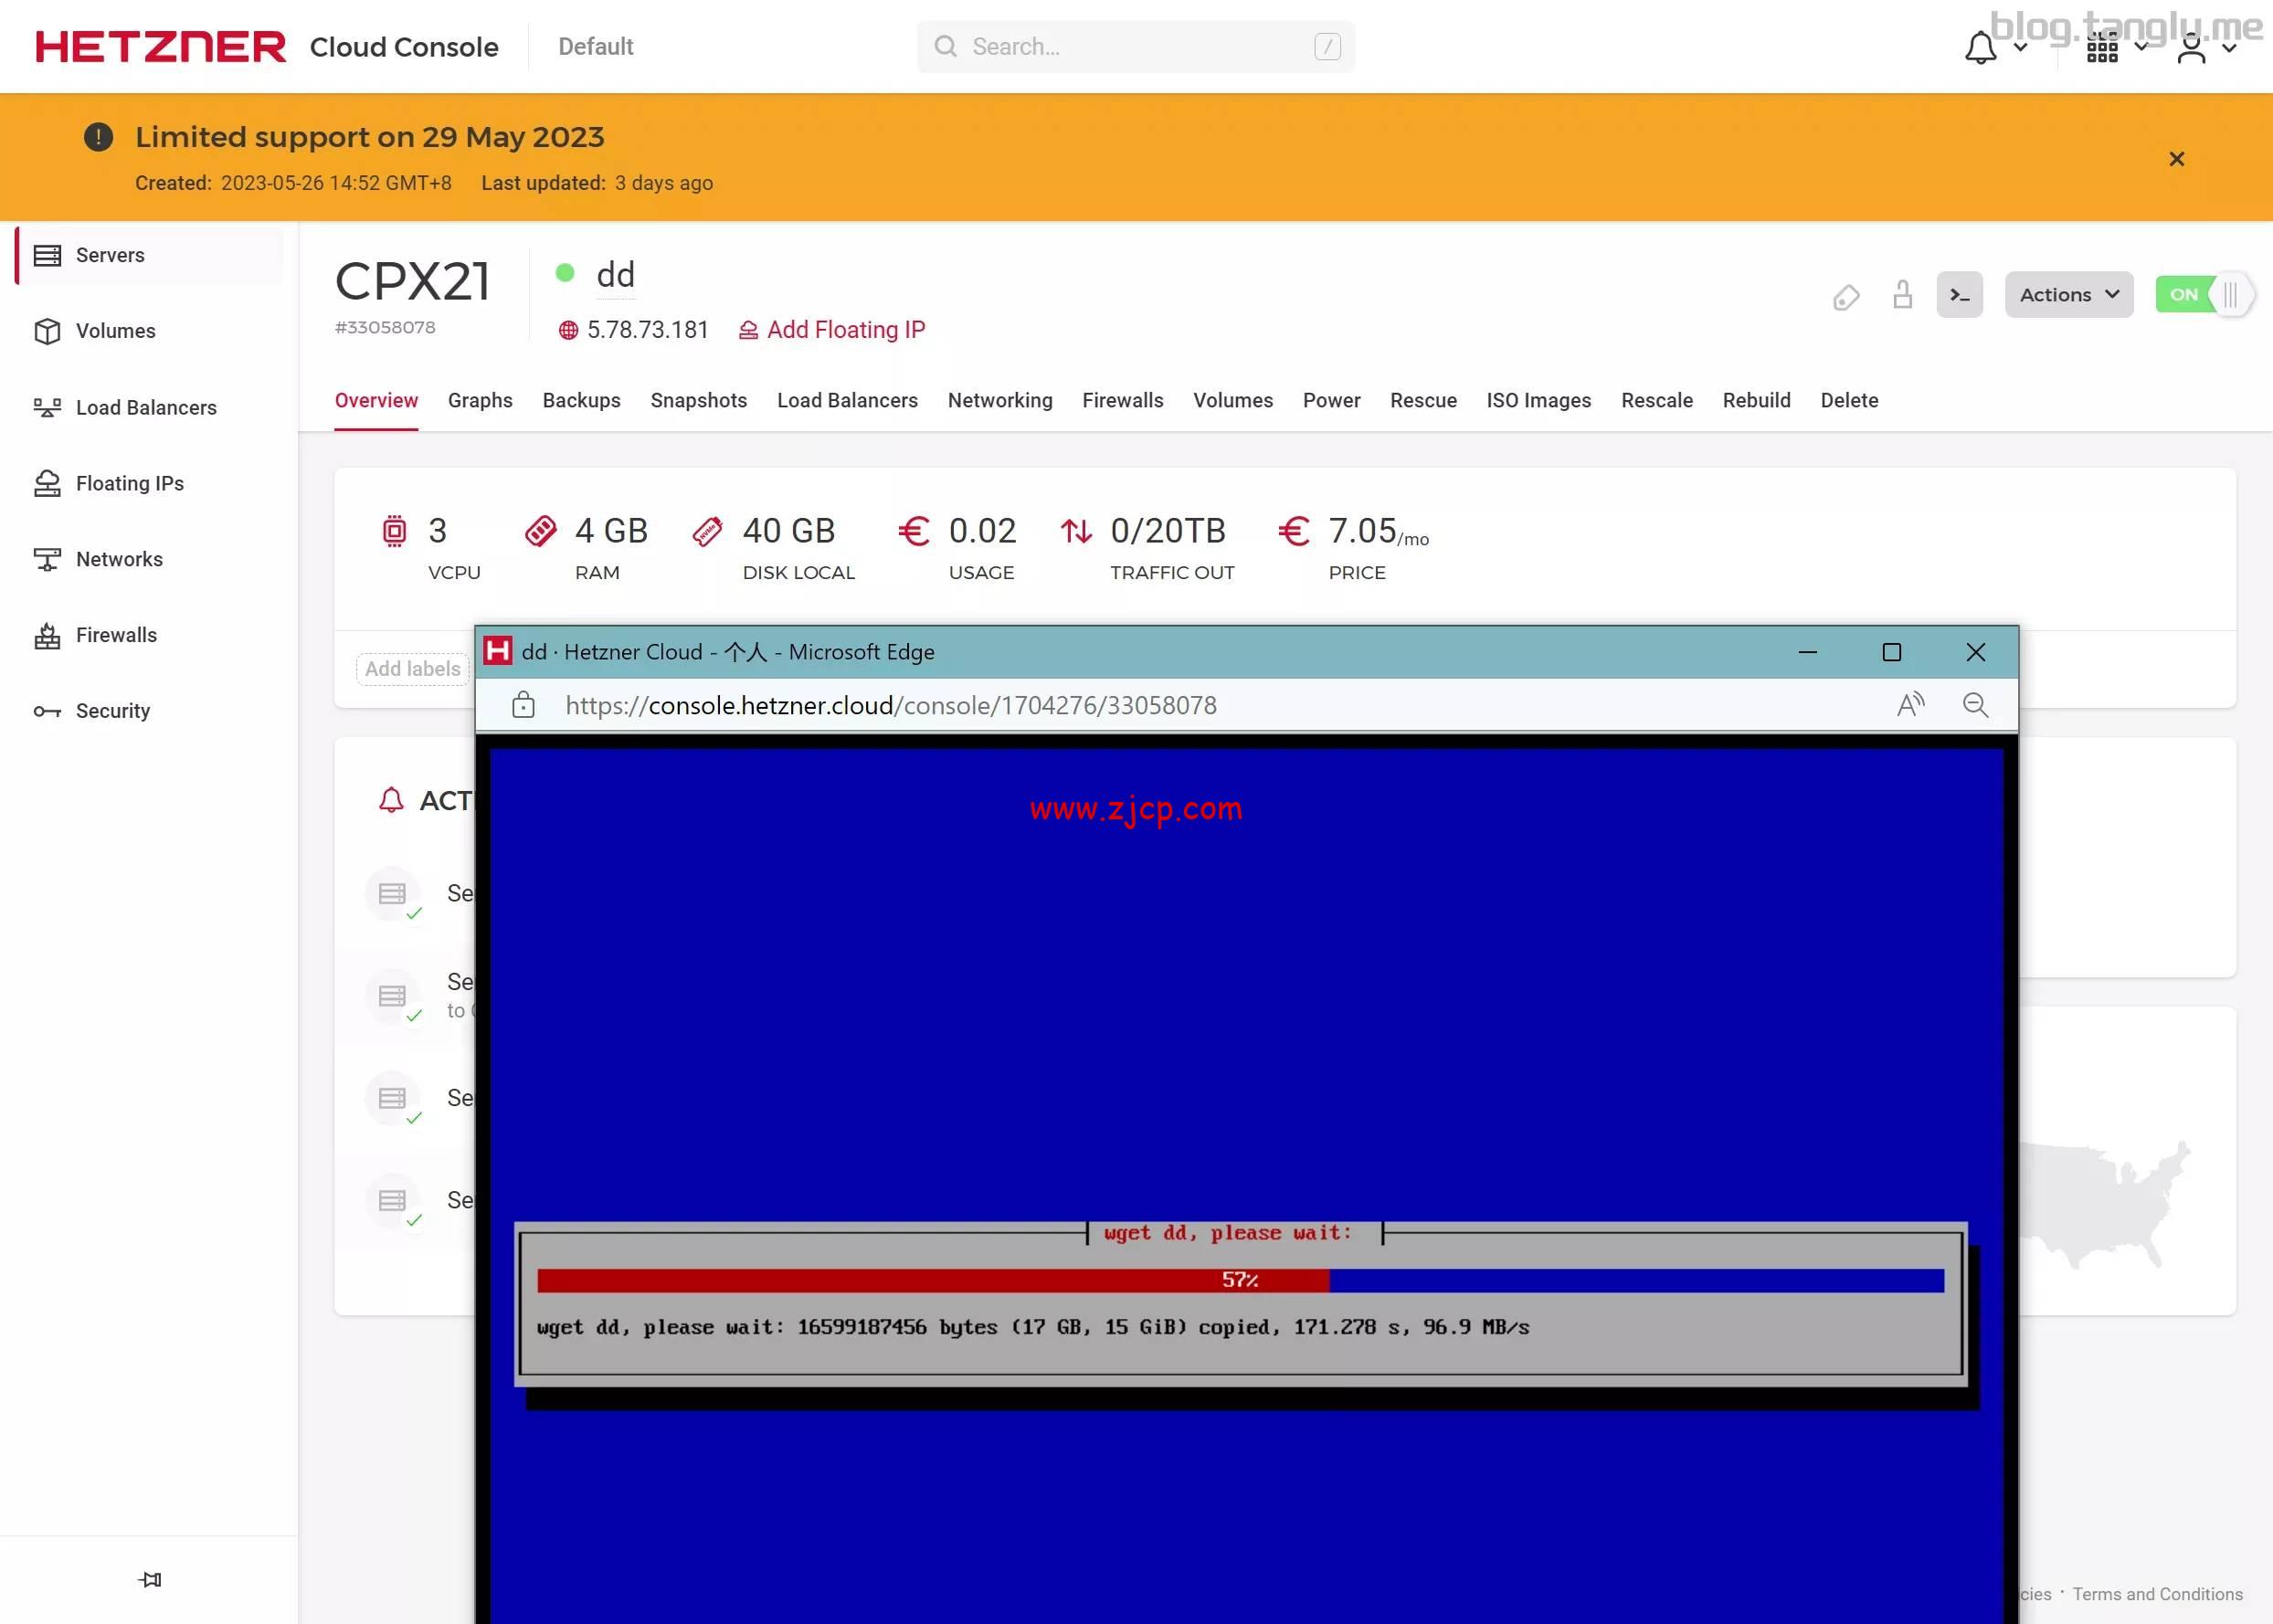Select Networks in the sidebar
The width and height of the screenshot is (2273, 1624).
point(120,559)
